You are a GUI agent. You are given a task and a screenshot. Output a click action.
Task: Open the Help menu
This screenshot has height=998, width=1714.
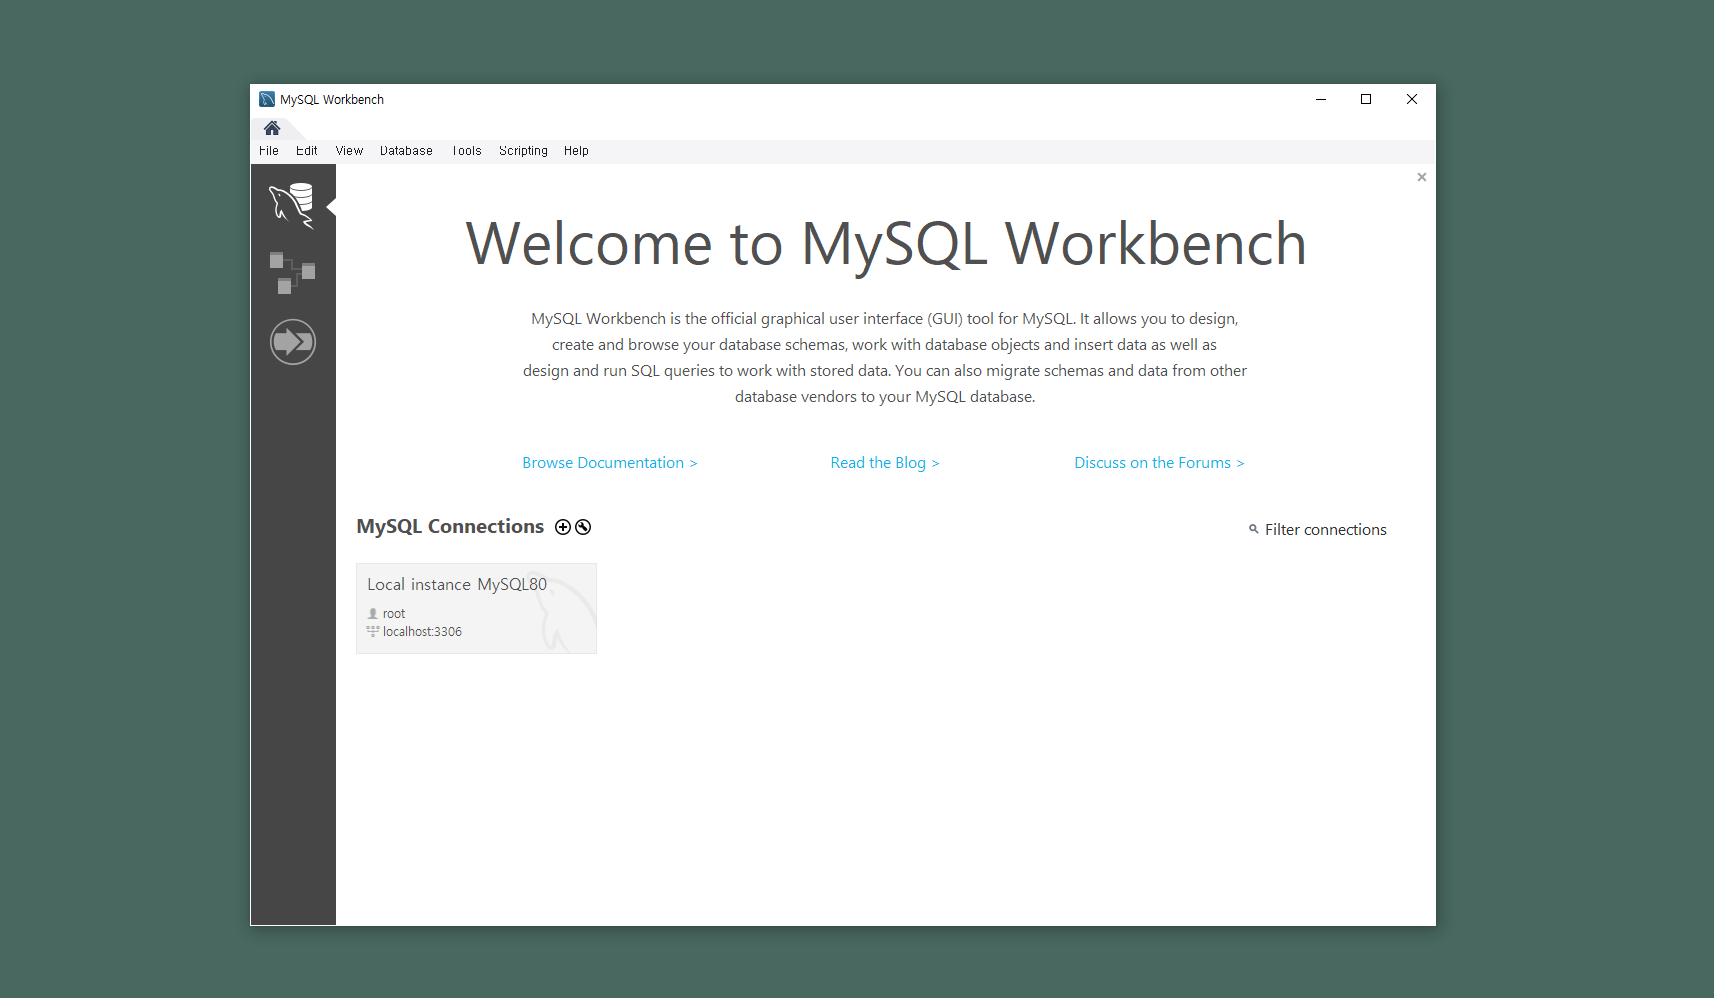pyautogui.click(x=576, y=151)
